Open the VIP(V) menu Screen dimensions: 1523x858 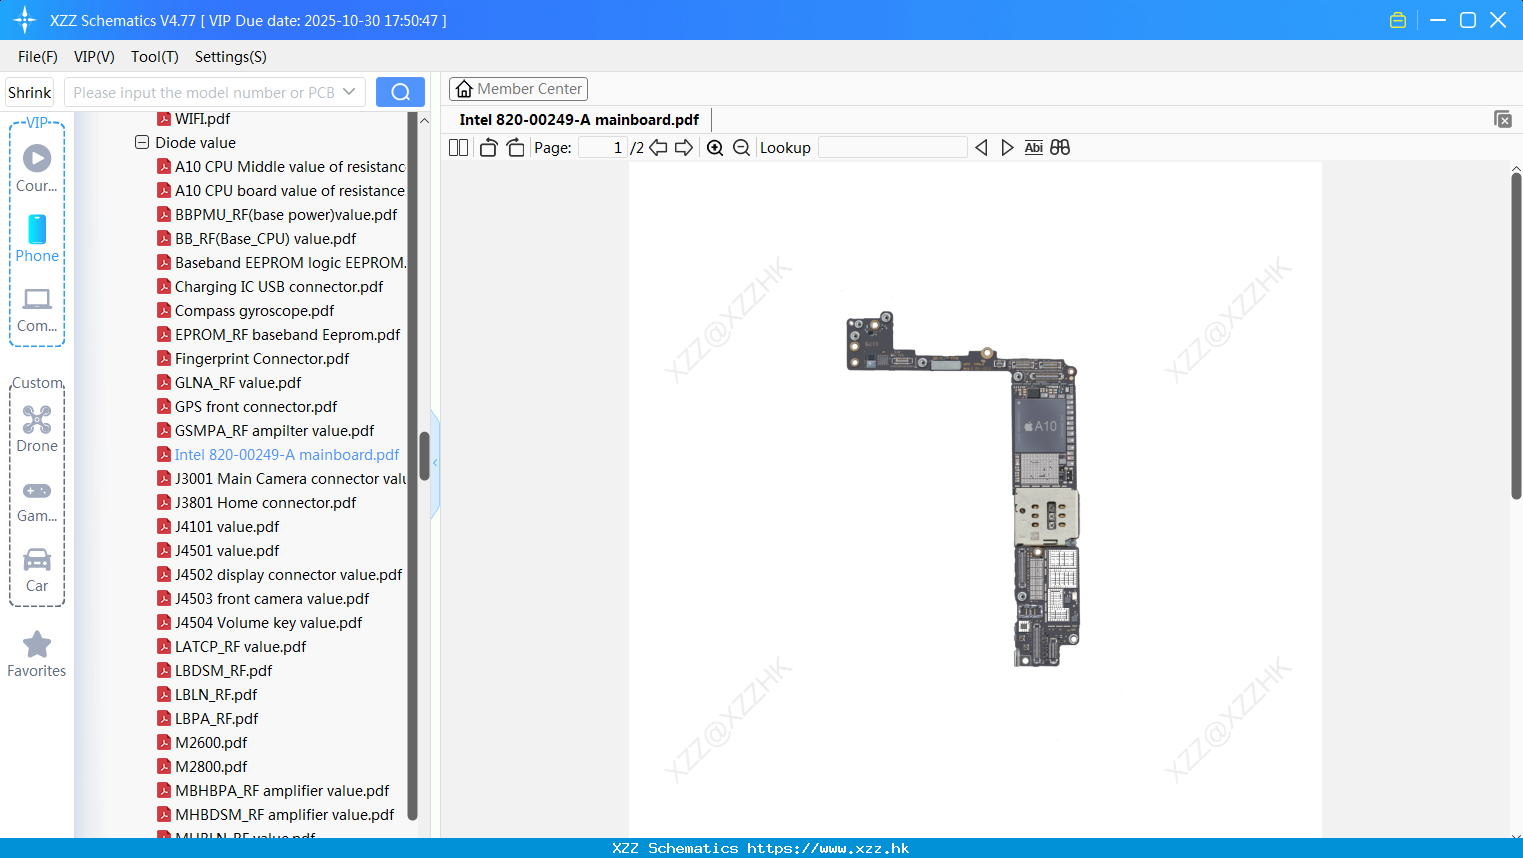tap(94, 57)
